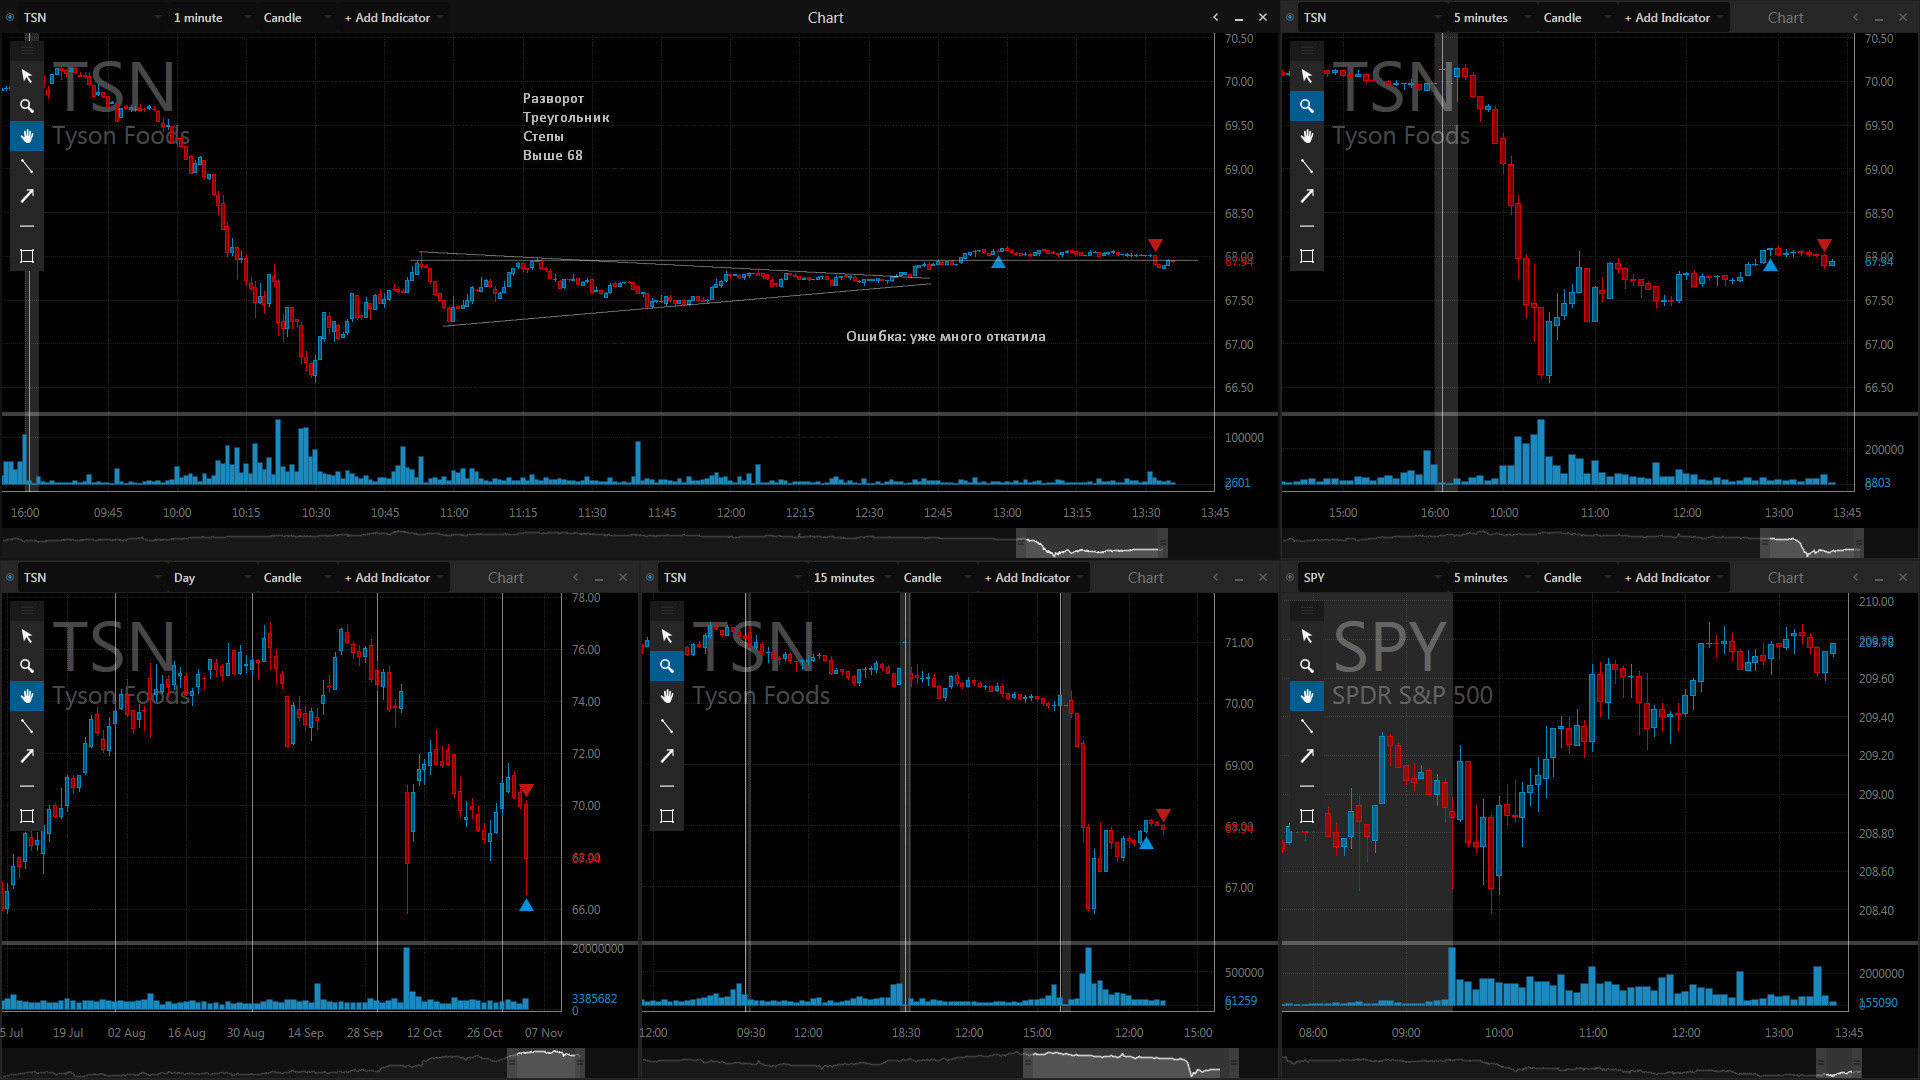
Task: Open the SPY symbol dropdown
Action: point(1372,577)
